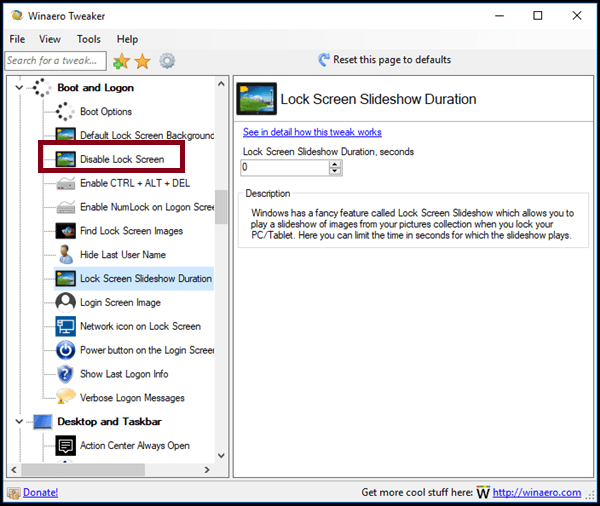Viewport: 600px width, 506px height.
Task: Click the Show Last Logon Info shield icon
Action: click(65, 374)
